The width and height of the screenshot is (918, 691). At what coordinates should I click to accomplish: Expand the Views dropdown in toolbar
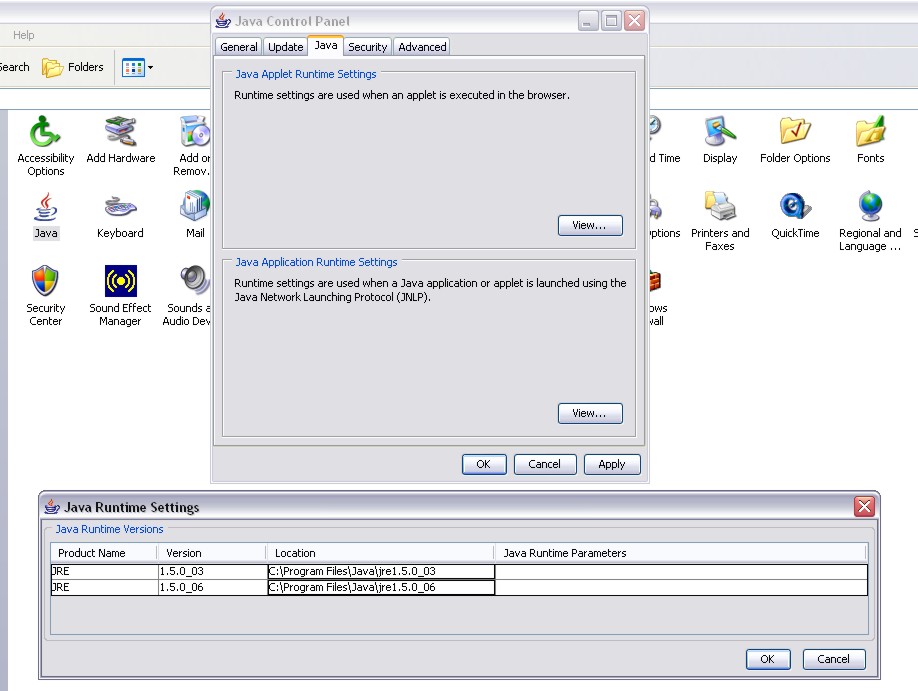(150, 68)
